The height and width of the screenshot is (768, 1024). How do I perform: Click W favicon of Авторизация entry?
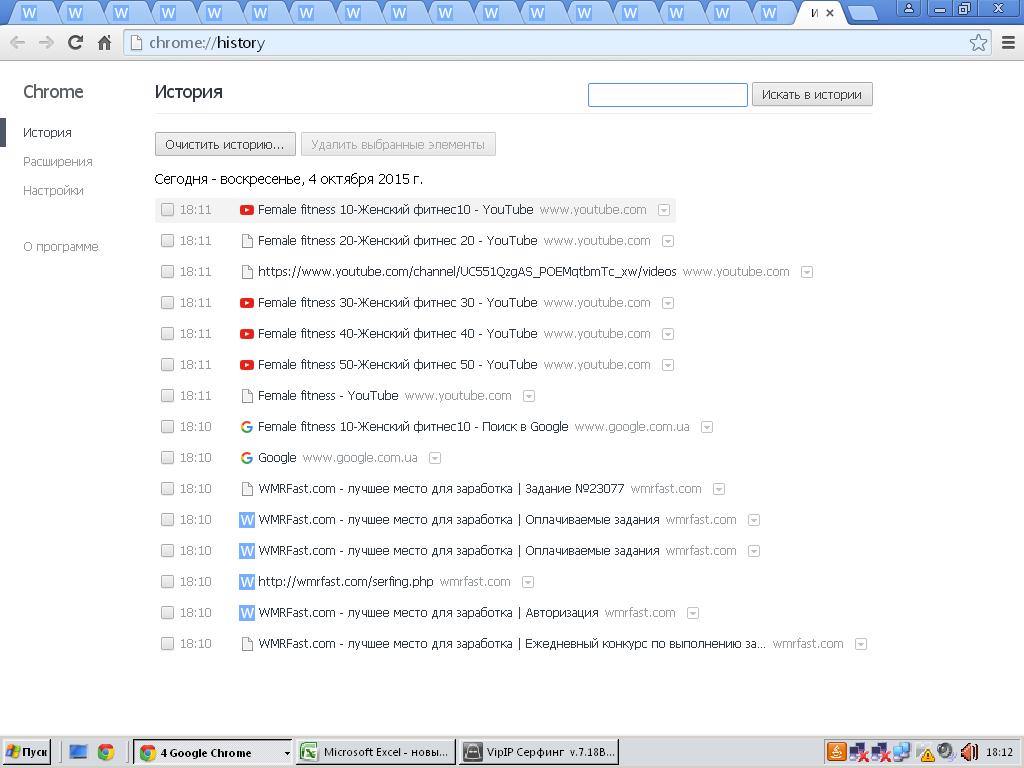(246, 613)
